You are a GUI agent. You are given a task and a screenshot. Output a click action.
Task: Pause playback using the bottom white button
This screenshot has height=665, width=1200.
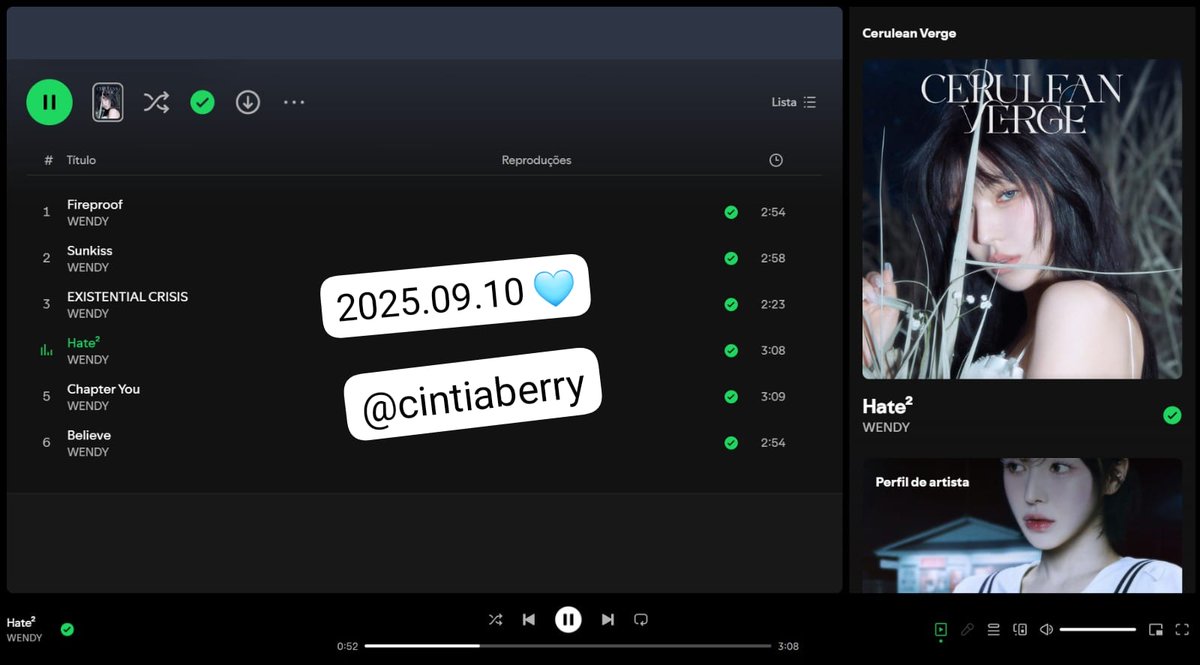coord(568,619)
